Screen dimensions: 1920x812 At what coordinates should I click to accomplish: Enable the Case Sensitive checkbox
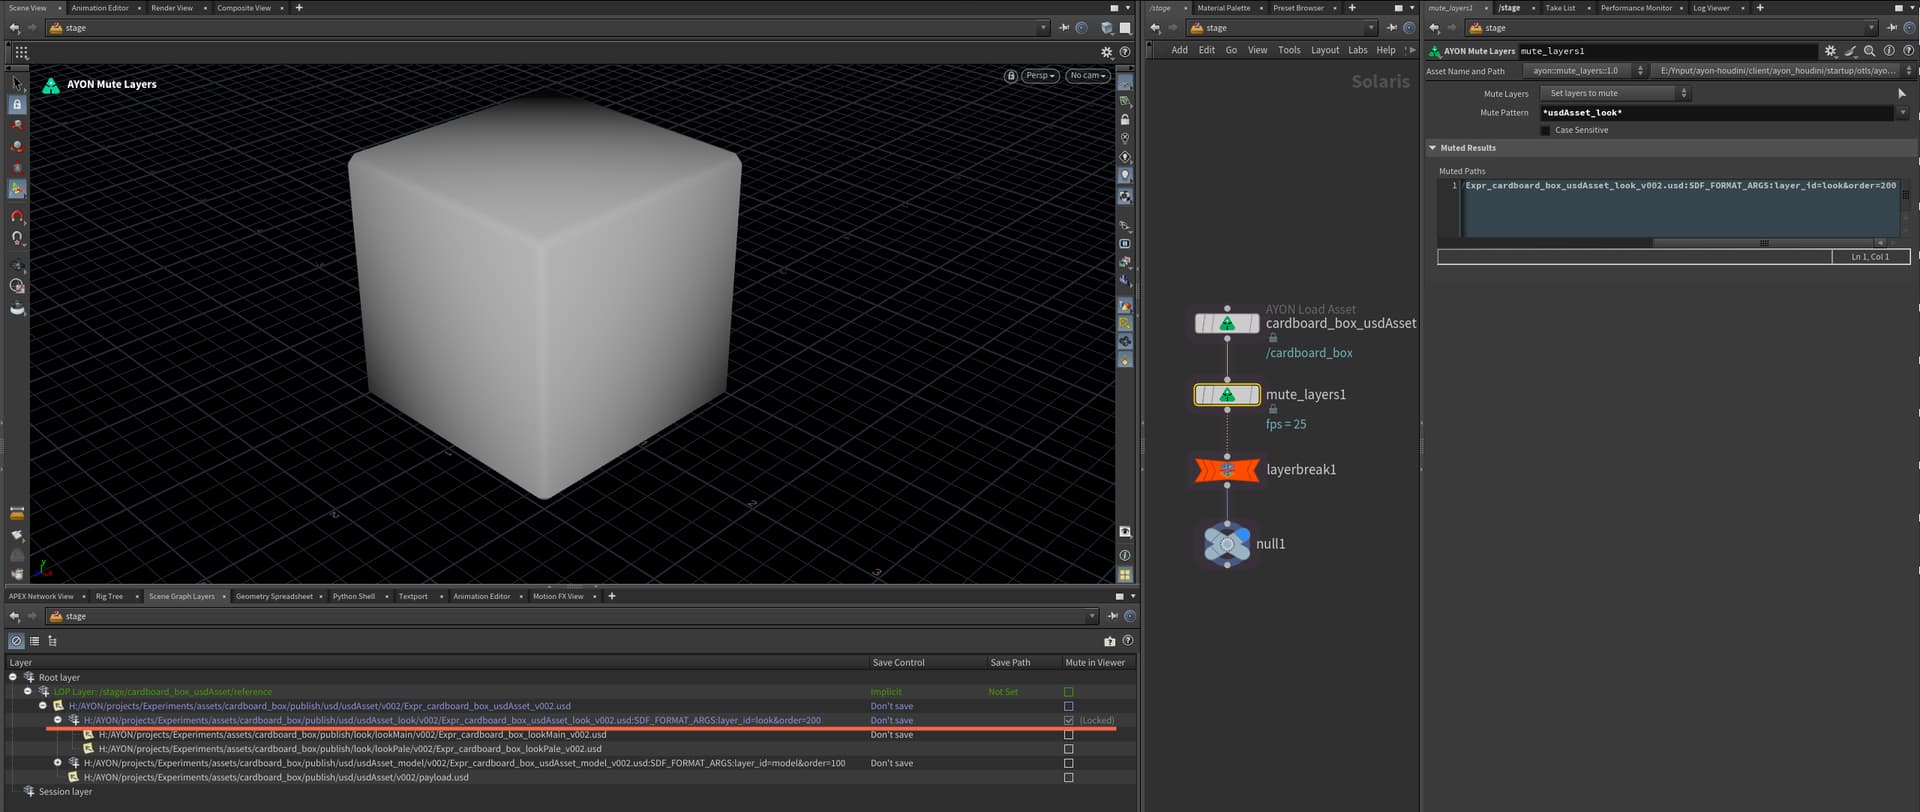click(1545, 131)
